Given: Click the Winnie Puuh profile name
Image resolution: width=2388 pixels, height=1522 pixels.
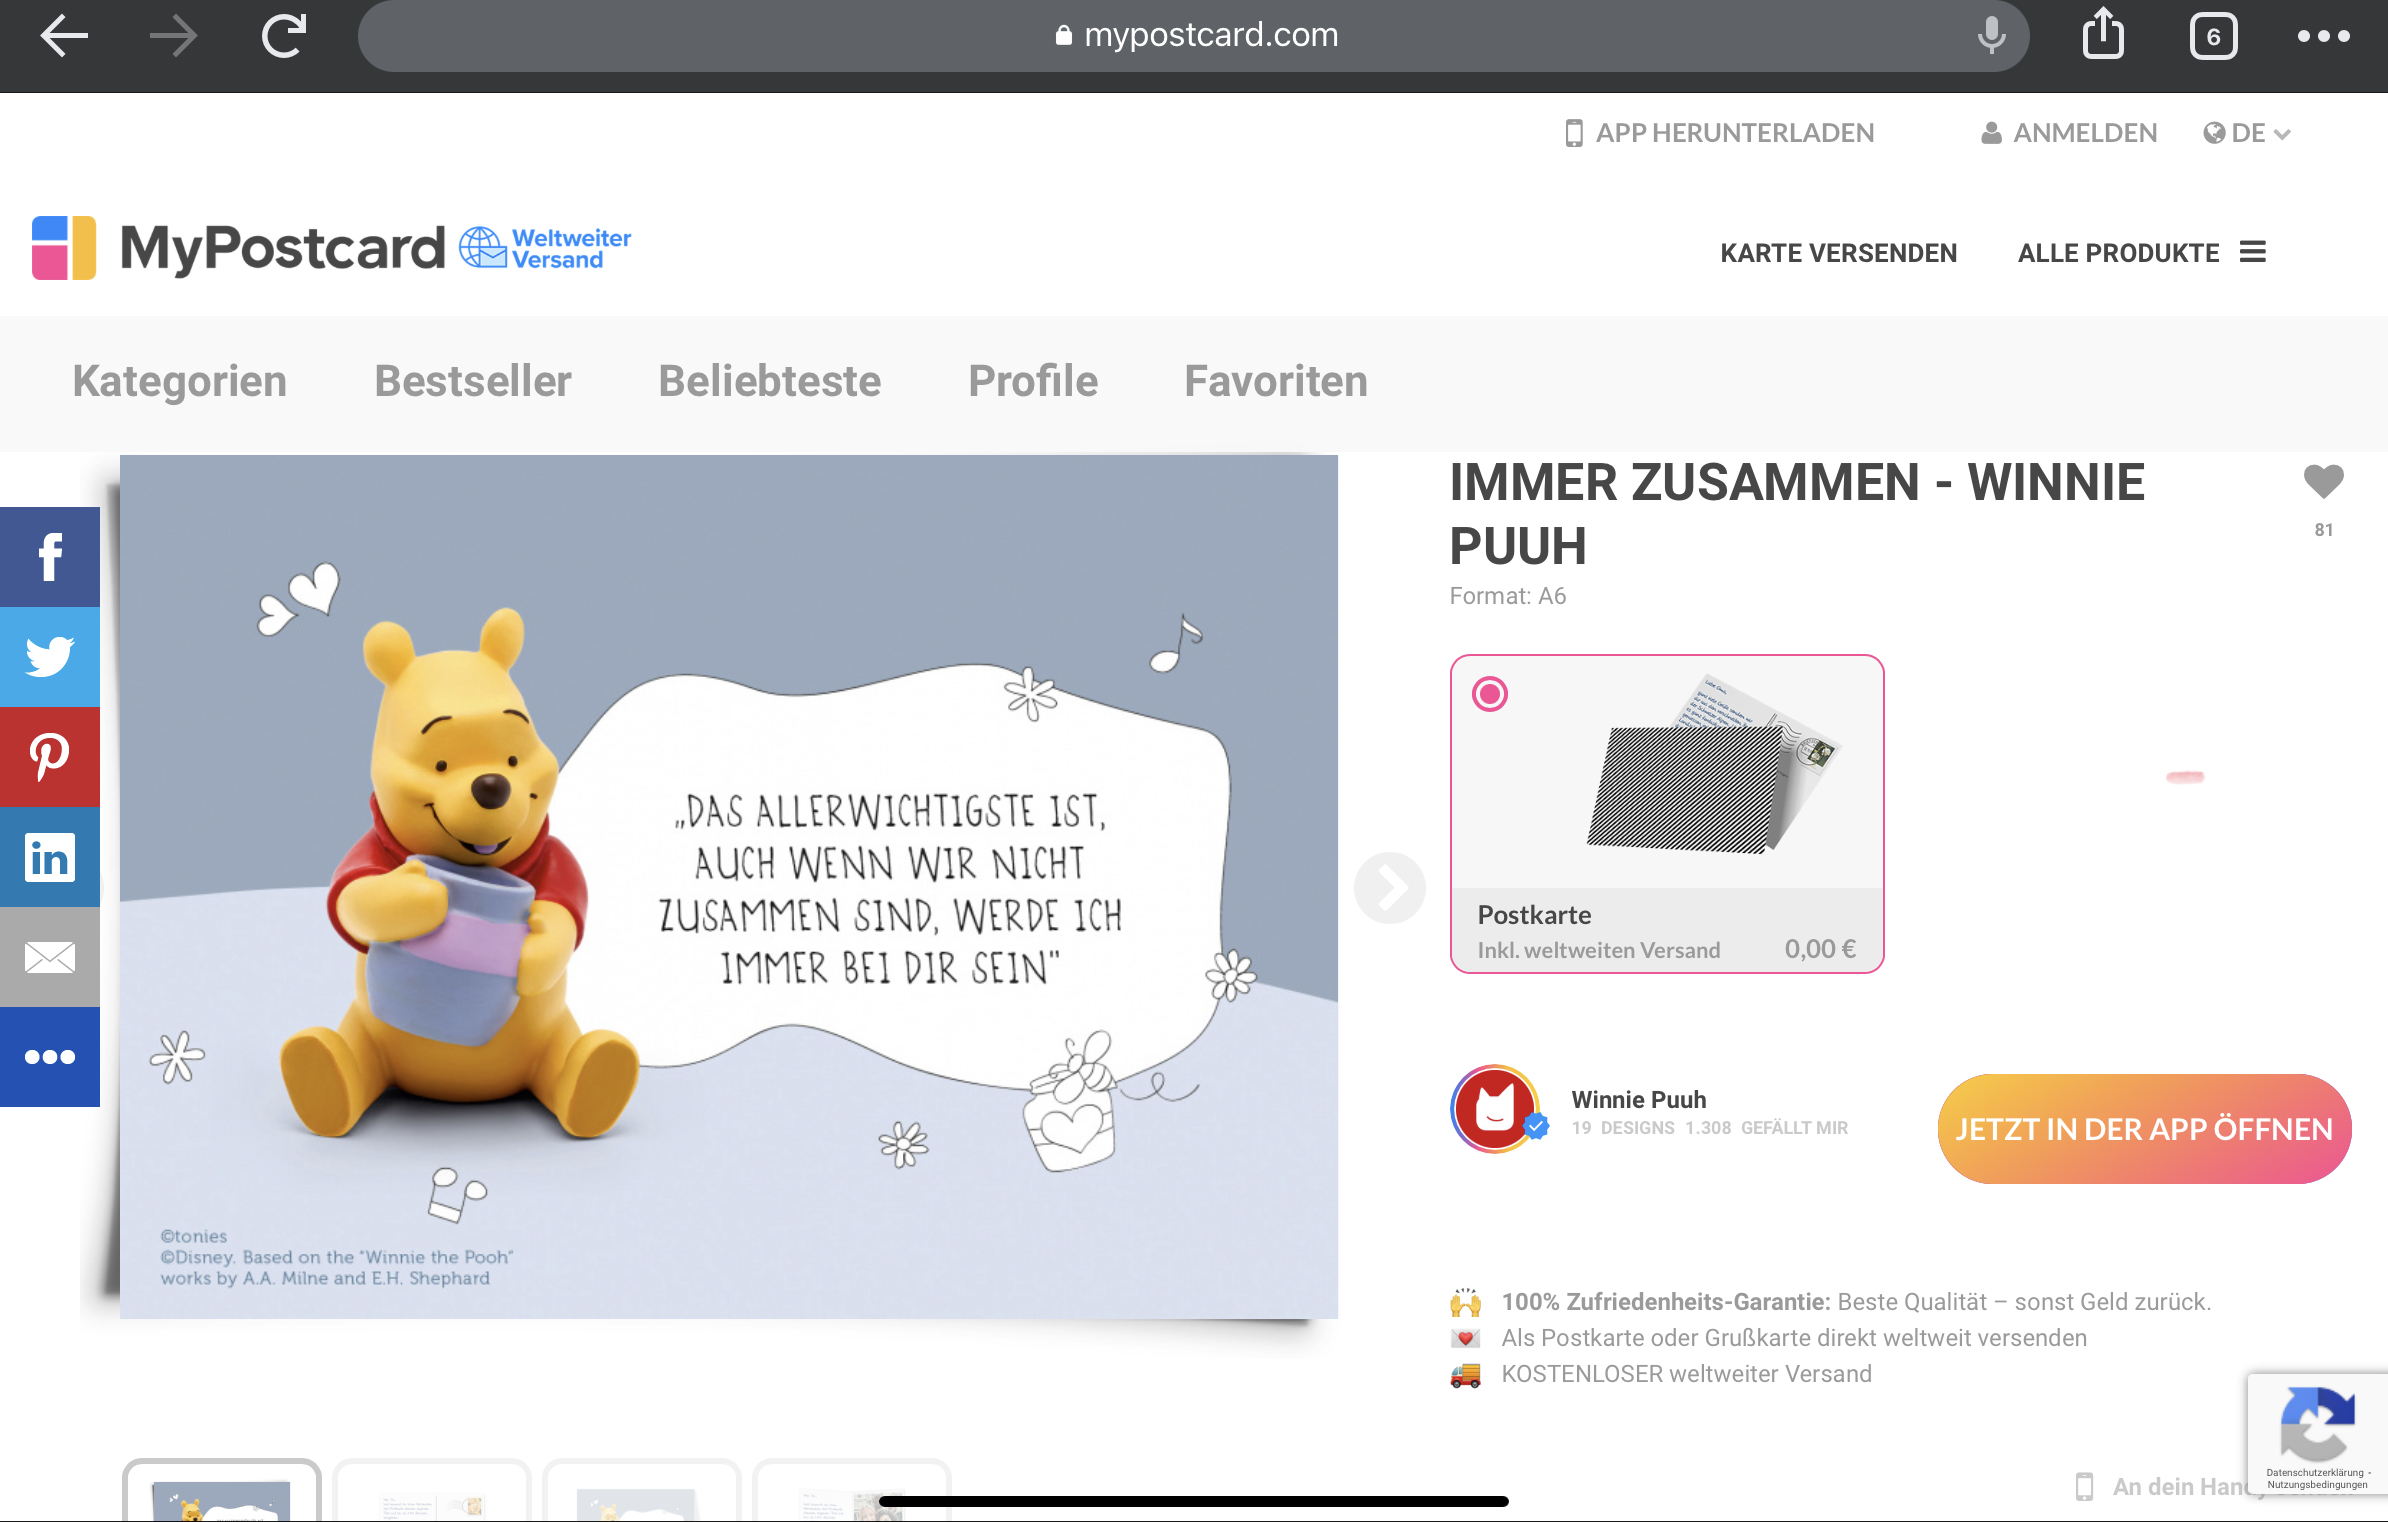Looking at the screenshot, I should point(1638,1099).
